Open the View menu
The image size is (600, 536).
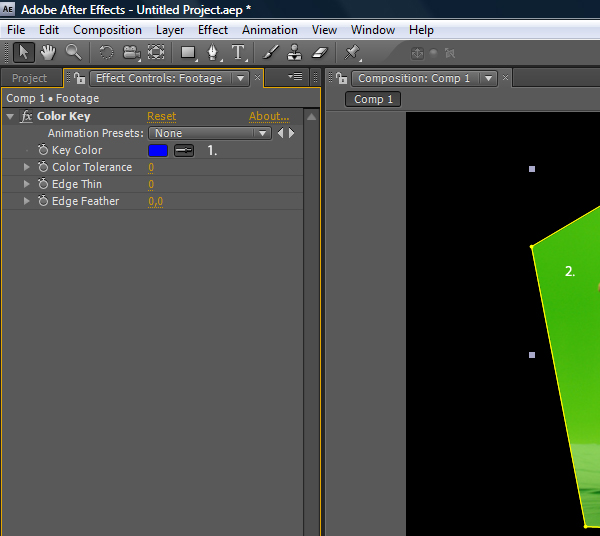coord(324,30)
